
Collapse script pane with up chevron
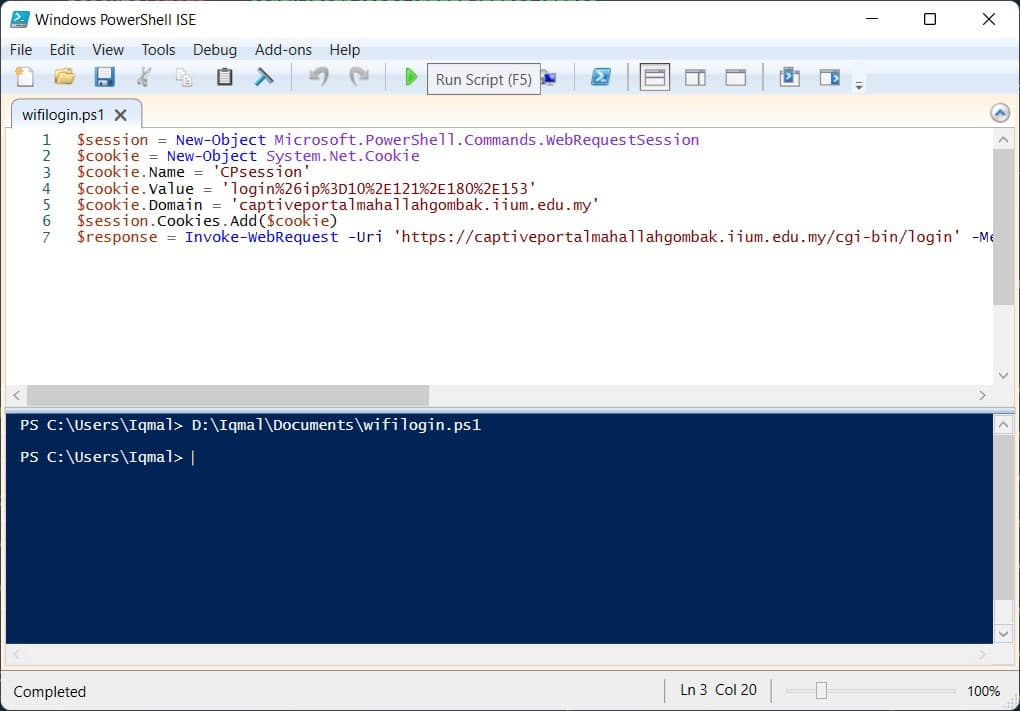click(1000, 113)
